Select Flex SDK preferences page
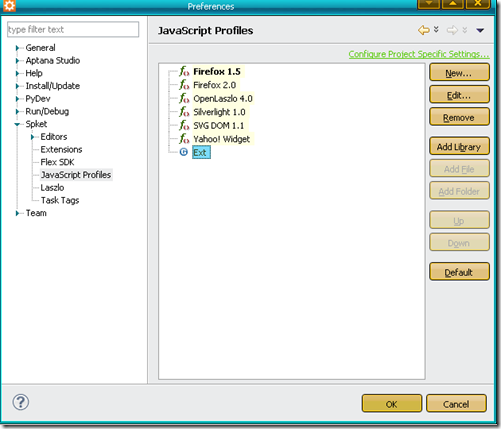501x429 pixels. click(57, 162)
